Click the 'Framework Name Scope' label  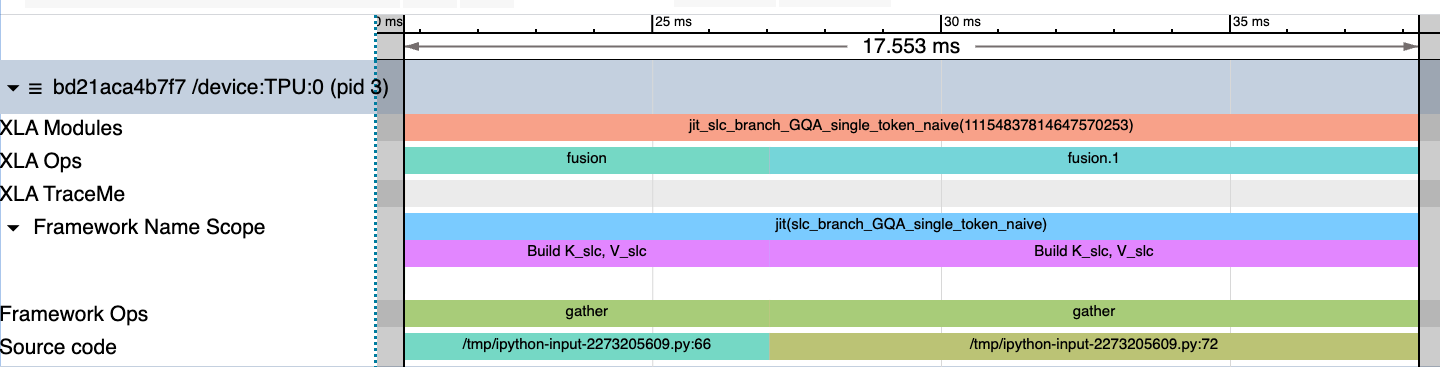149,227
